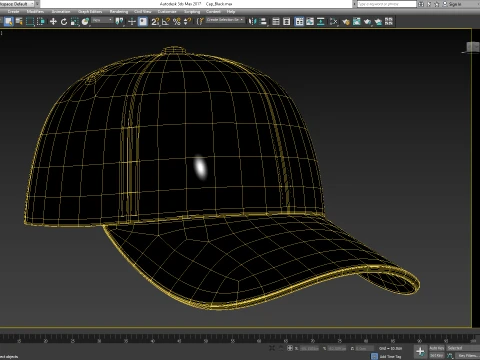Screen dimensions: 480x360
Task: Open the Selected key target dropdown
Action: (463, 348)
